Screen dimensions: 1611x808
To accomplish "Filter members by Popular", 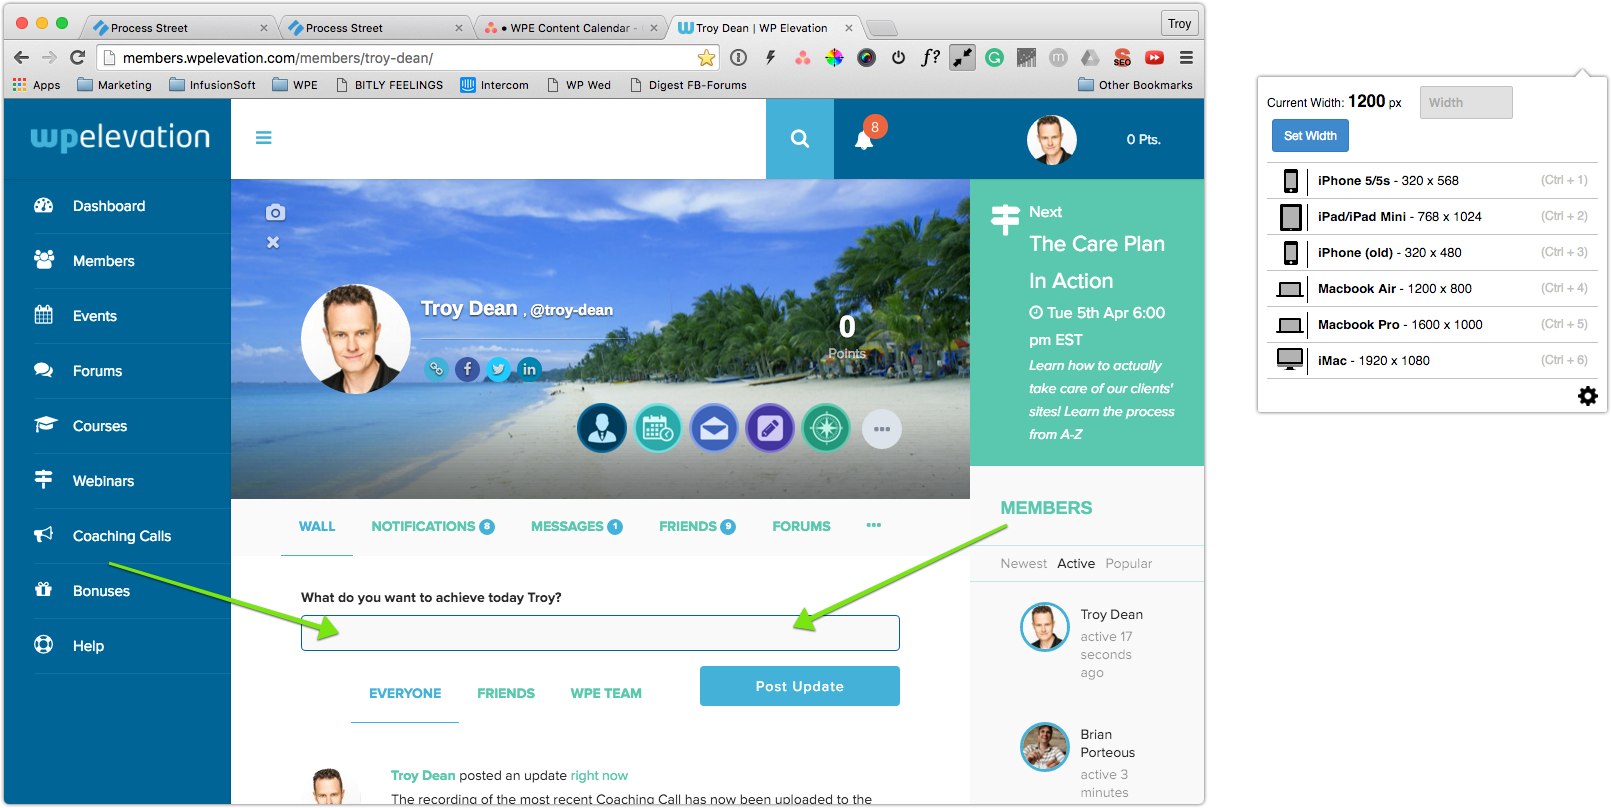I will point(1128,563).
